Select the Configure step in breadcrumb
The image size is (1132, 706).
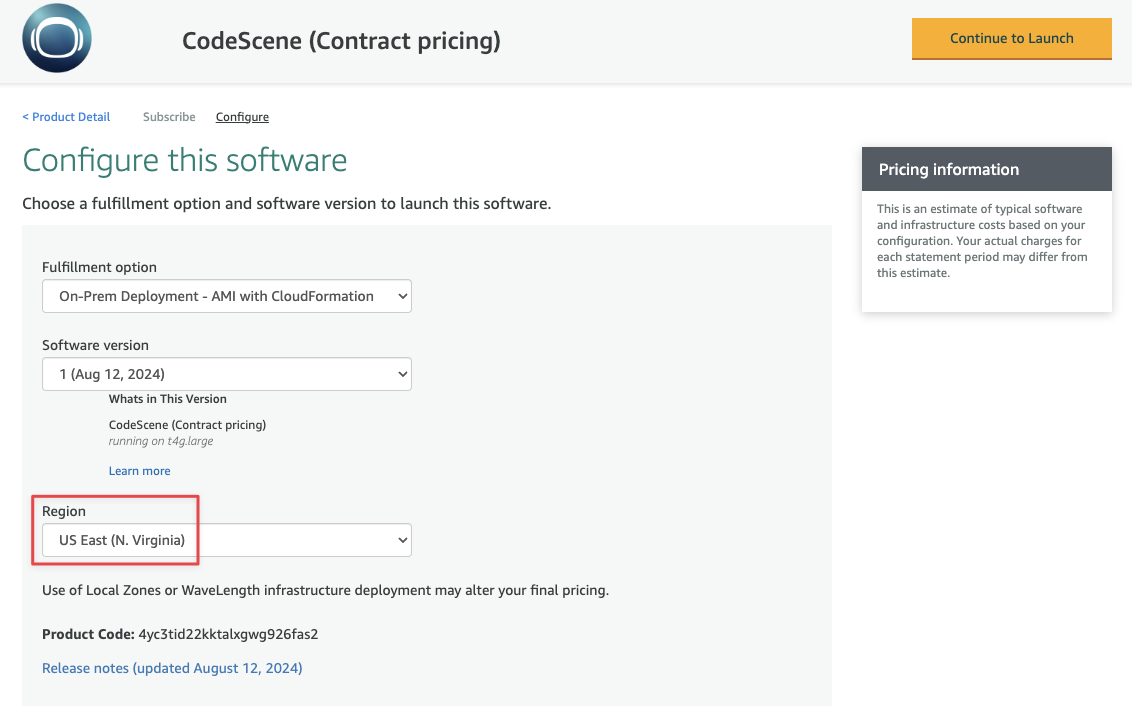(242, 117)
